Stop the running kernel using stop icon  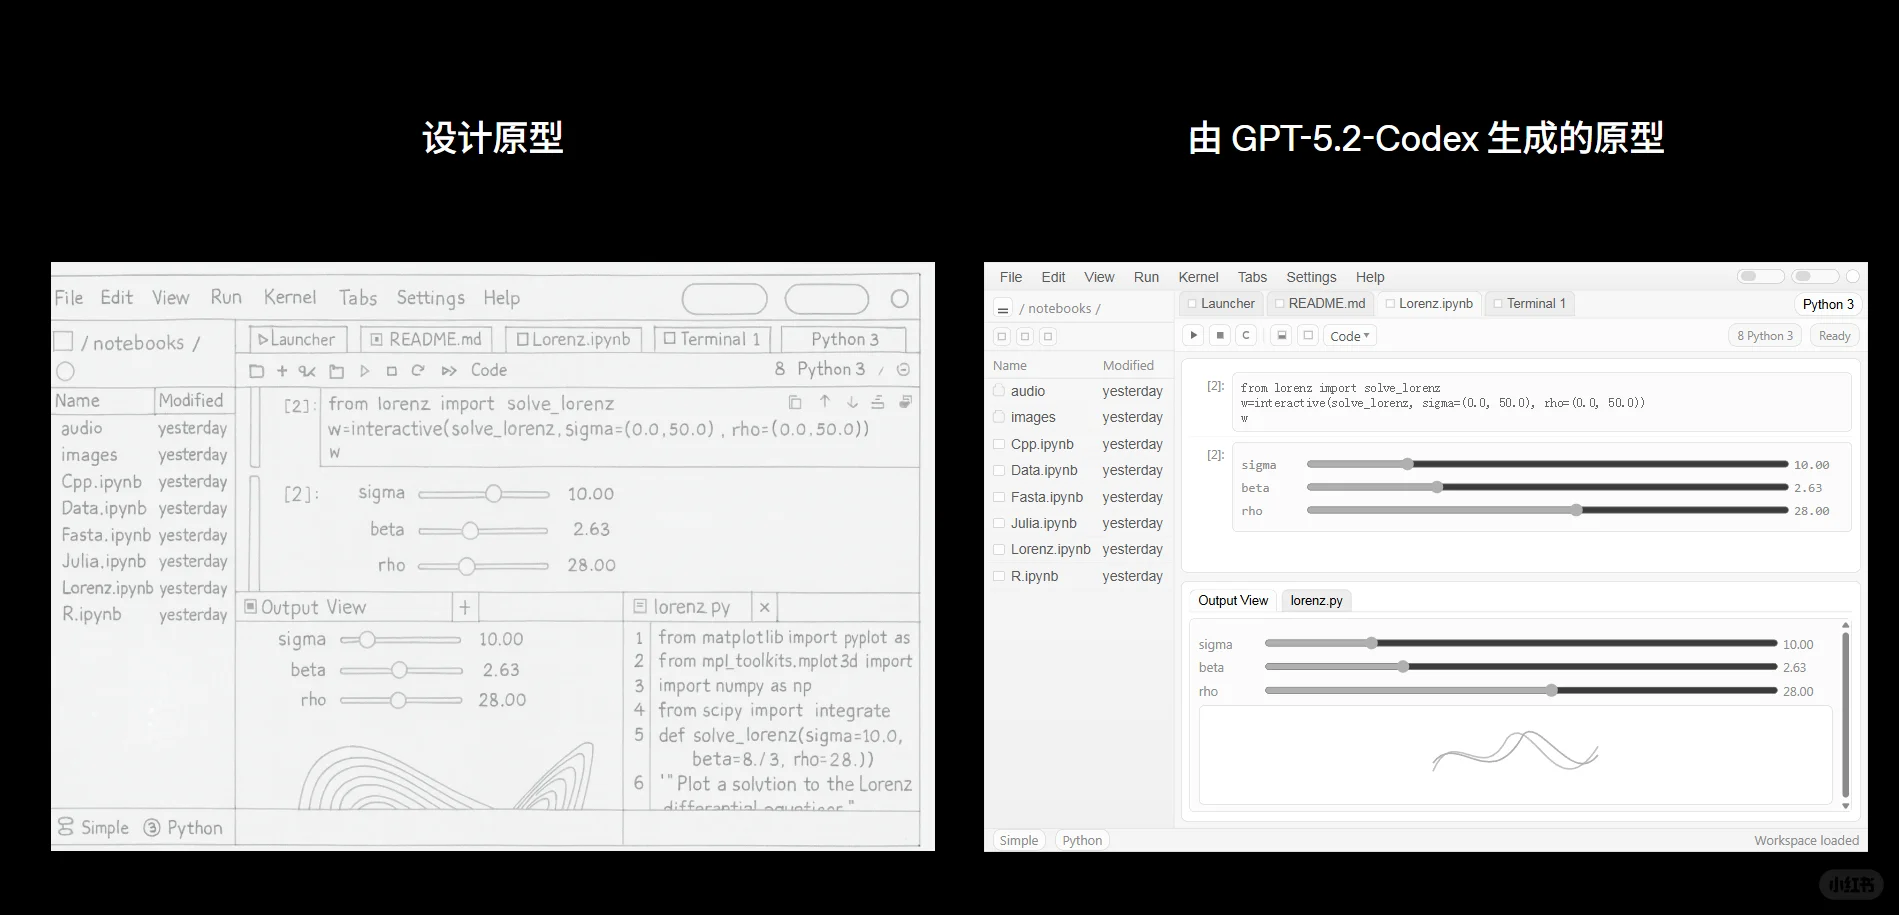(1220, 336)
